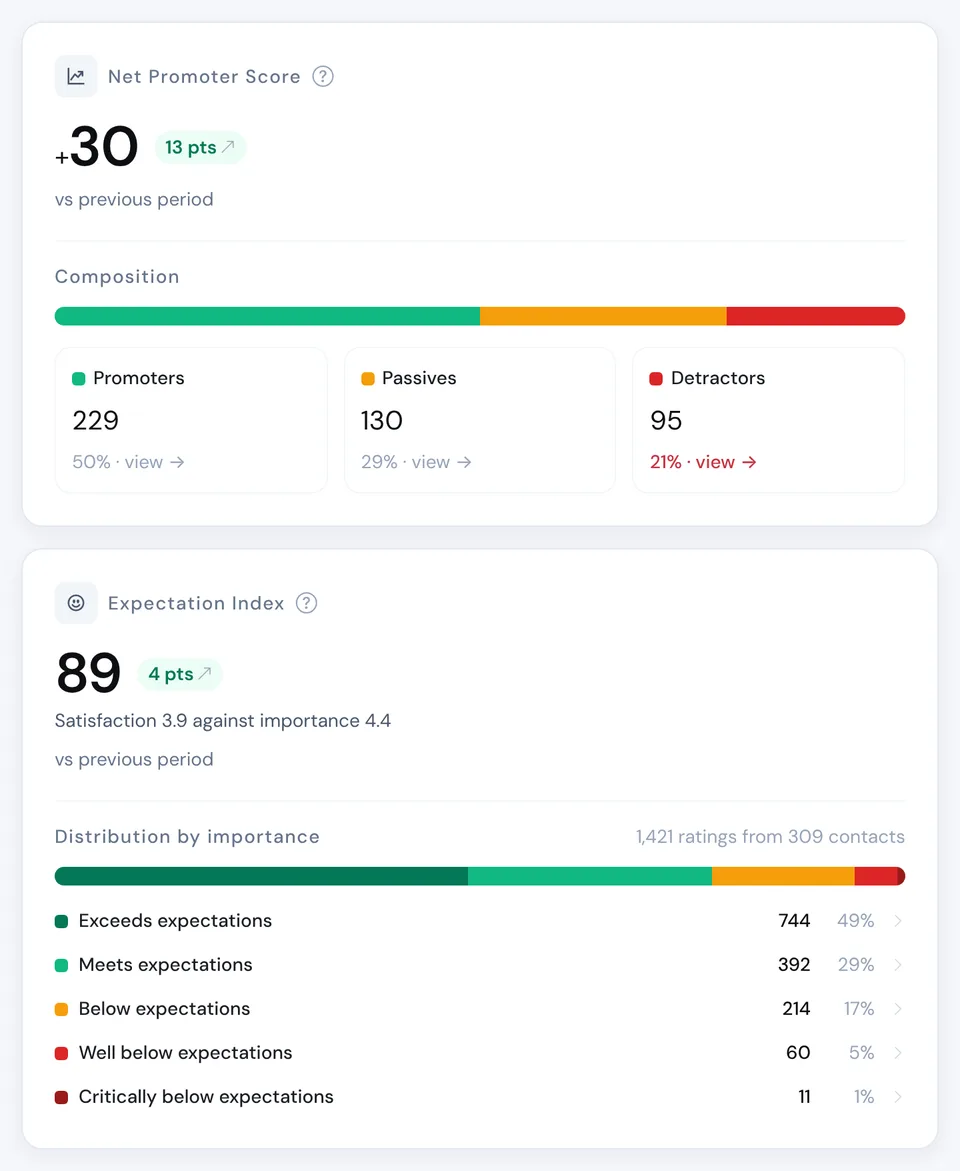960x1171 pixels.
Task: Click the orange distribution bar segment
Action: pos(783,876)
